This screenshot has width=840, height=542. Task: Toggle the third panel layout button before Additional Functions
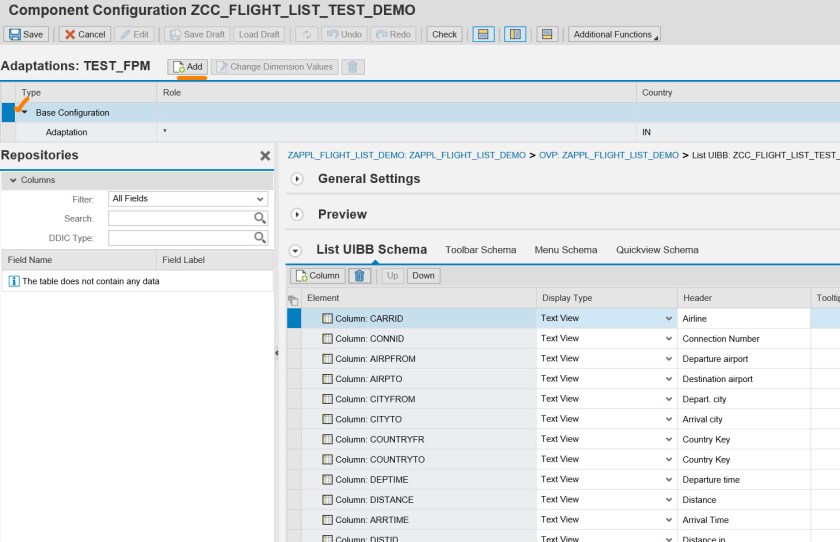click(x=547, y=34)
